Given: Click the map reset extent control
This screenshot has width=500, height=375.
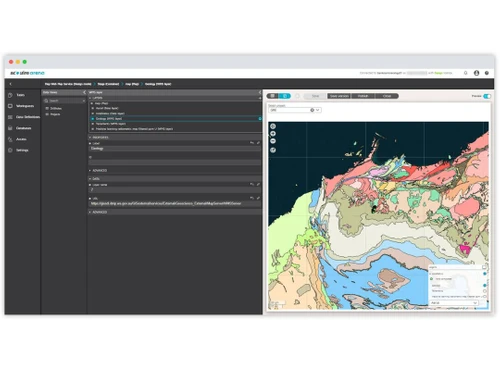Looking at the screenshot, I should pyautogui.click(x=273, y=126).
